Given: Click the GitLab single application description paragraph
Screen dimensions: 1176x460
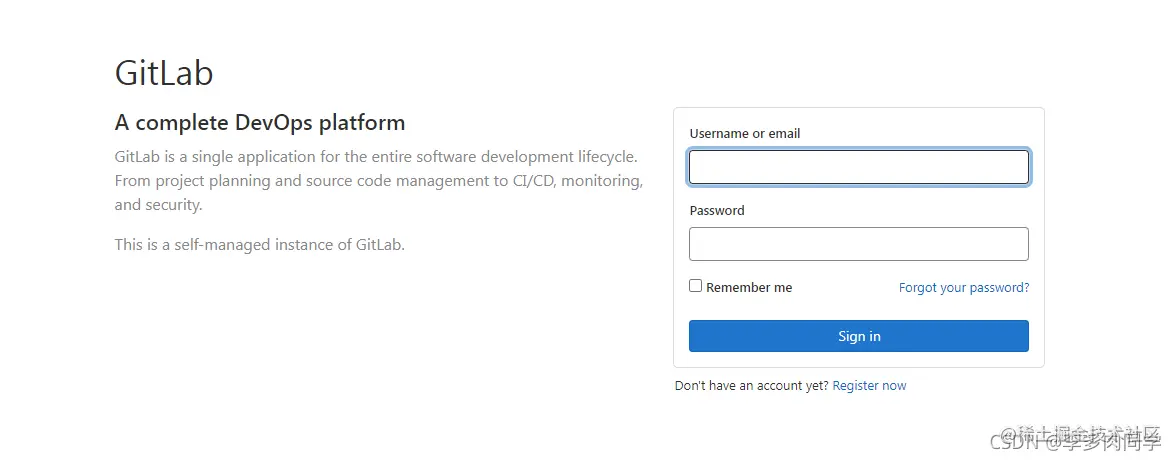Looking at the screenshot, I should point(379,181).
